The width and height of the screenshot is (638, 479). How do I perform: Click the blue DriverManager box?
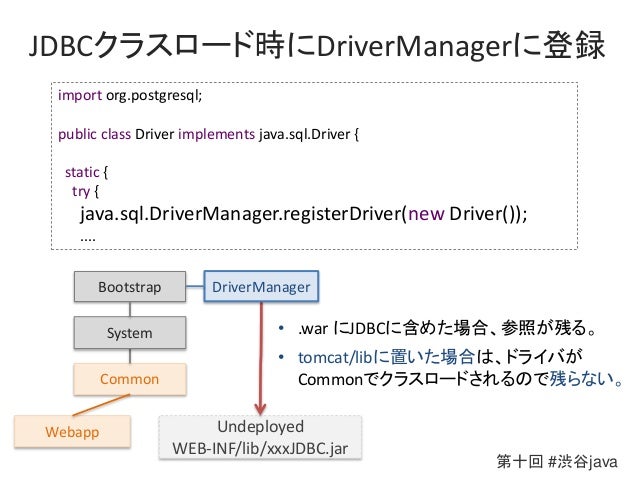coord(261,287)
